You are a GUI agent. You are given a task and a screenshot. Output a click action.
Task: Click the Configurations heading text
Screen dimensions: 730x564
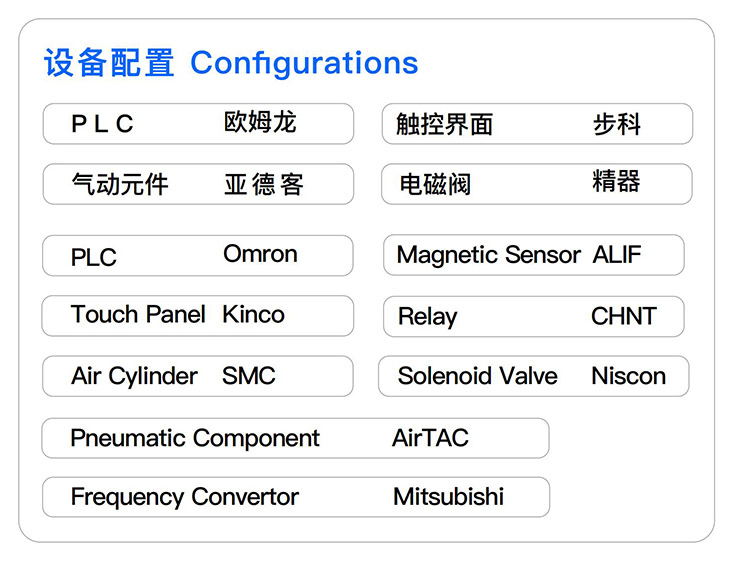(x=304, y=63)
